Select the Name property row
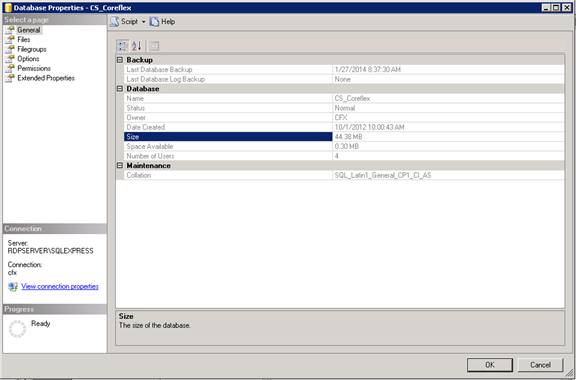This screenshot has width=576, height=380. pyautogui.click(x=344, y=98)
